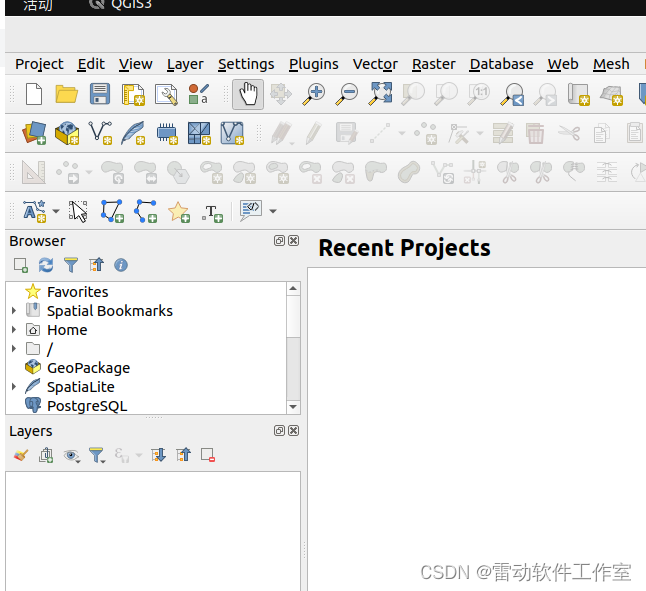Screen dimensions: 646x591
Task: Open the Settings menu
Action: coord(246,64)
